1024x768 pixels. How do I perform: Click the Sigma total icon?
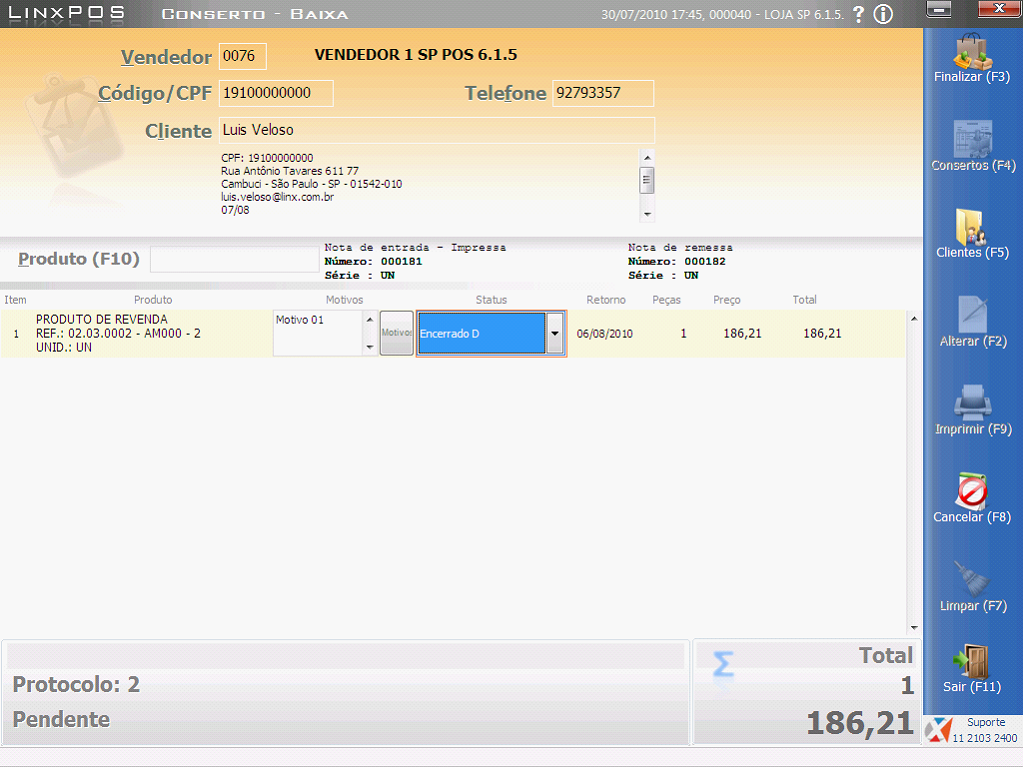723,664
